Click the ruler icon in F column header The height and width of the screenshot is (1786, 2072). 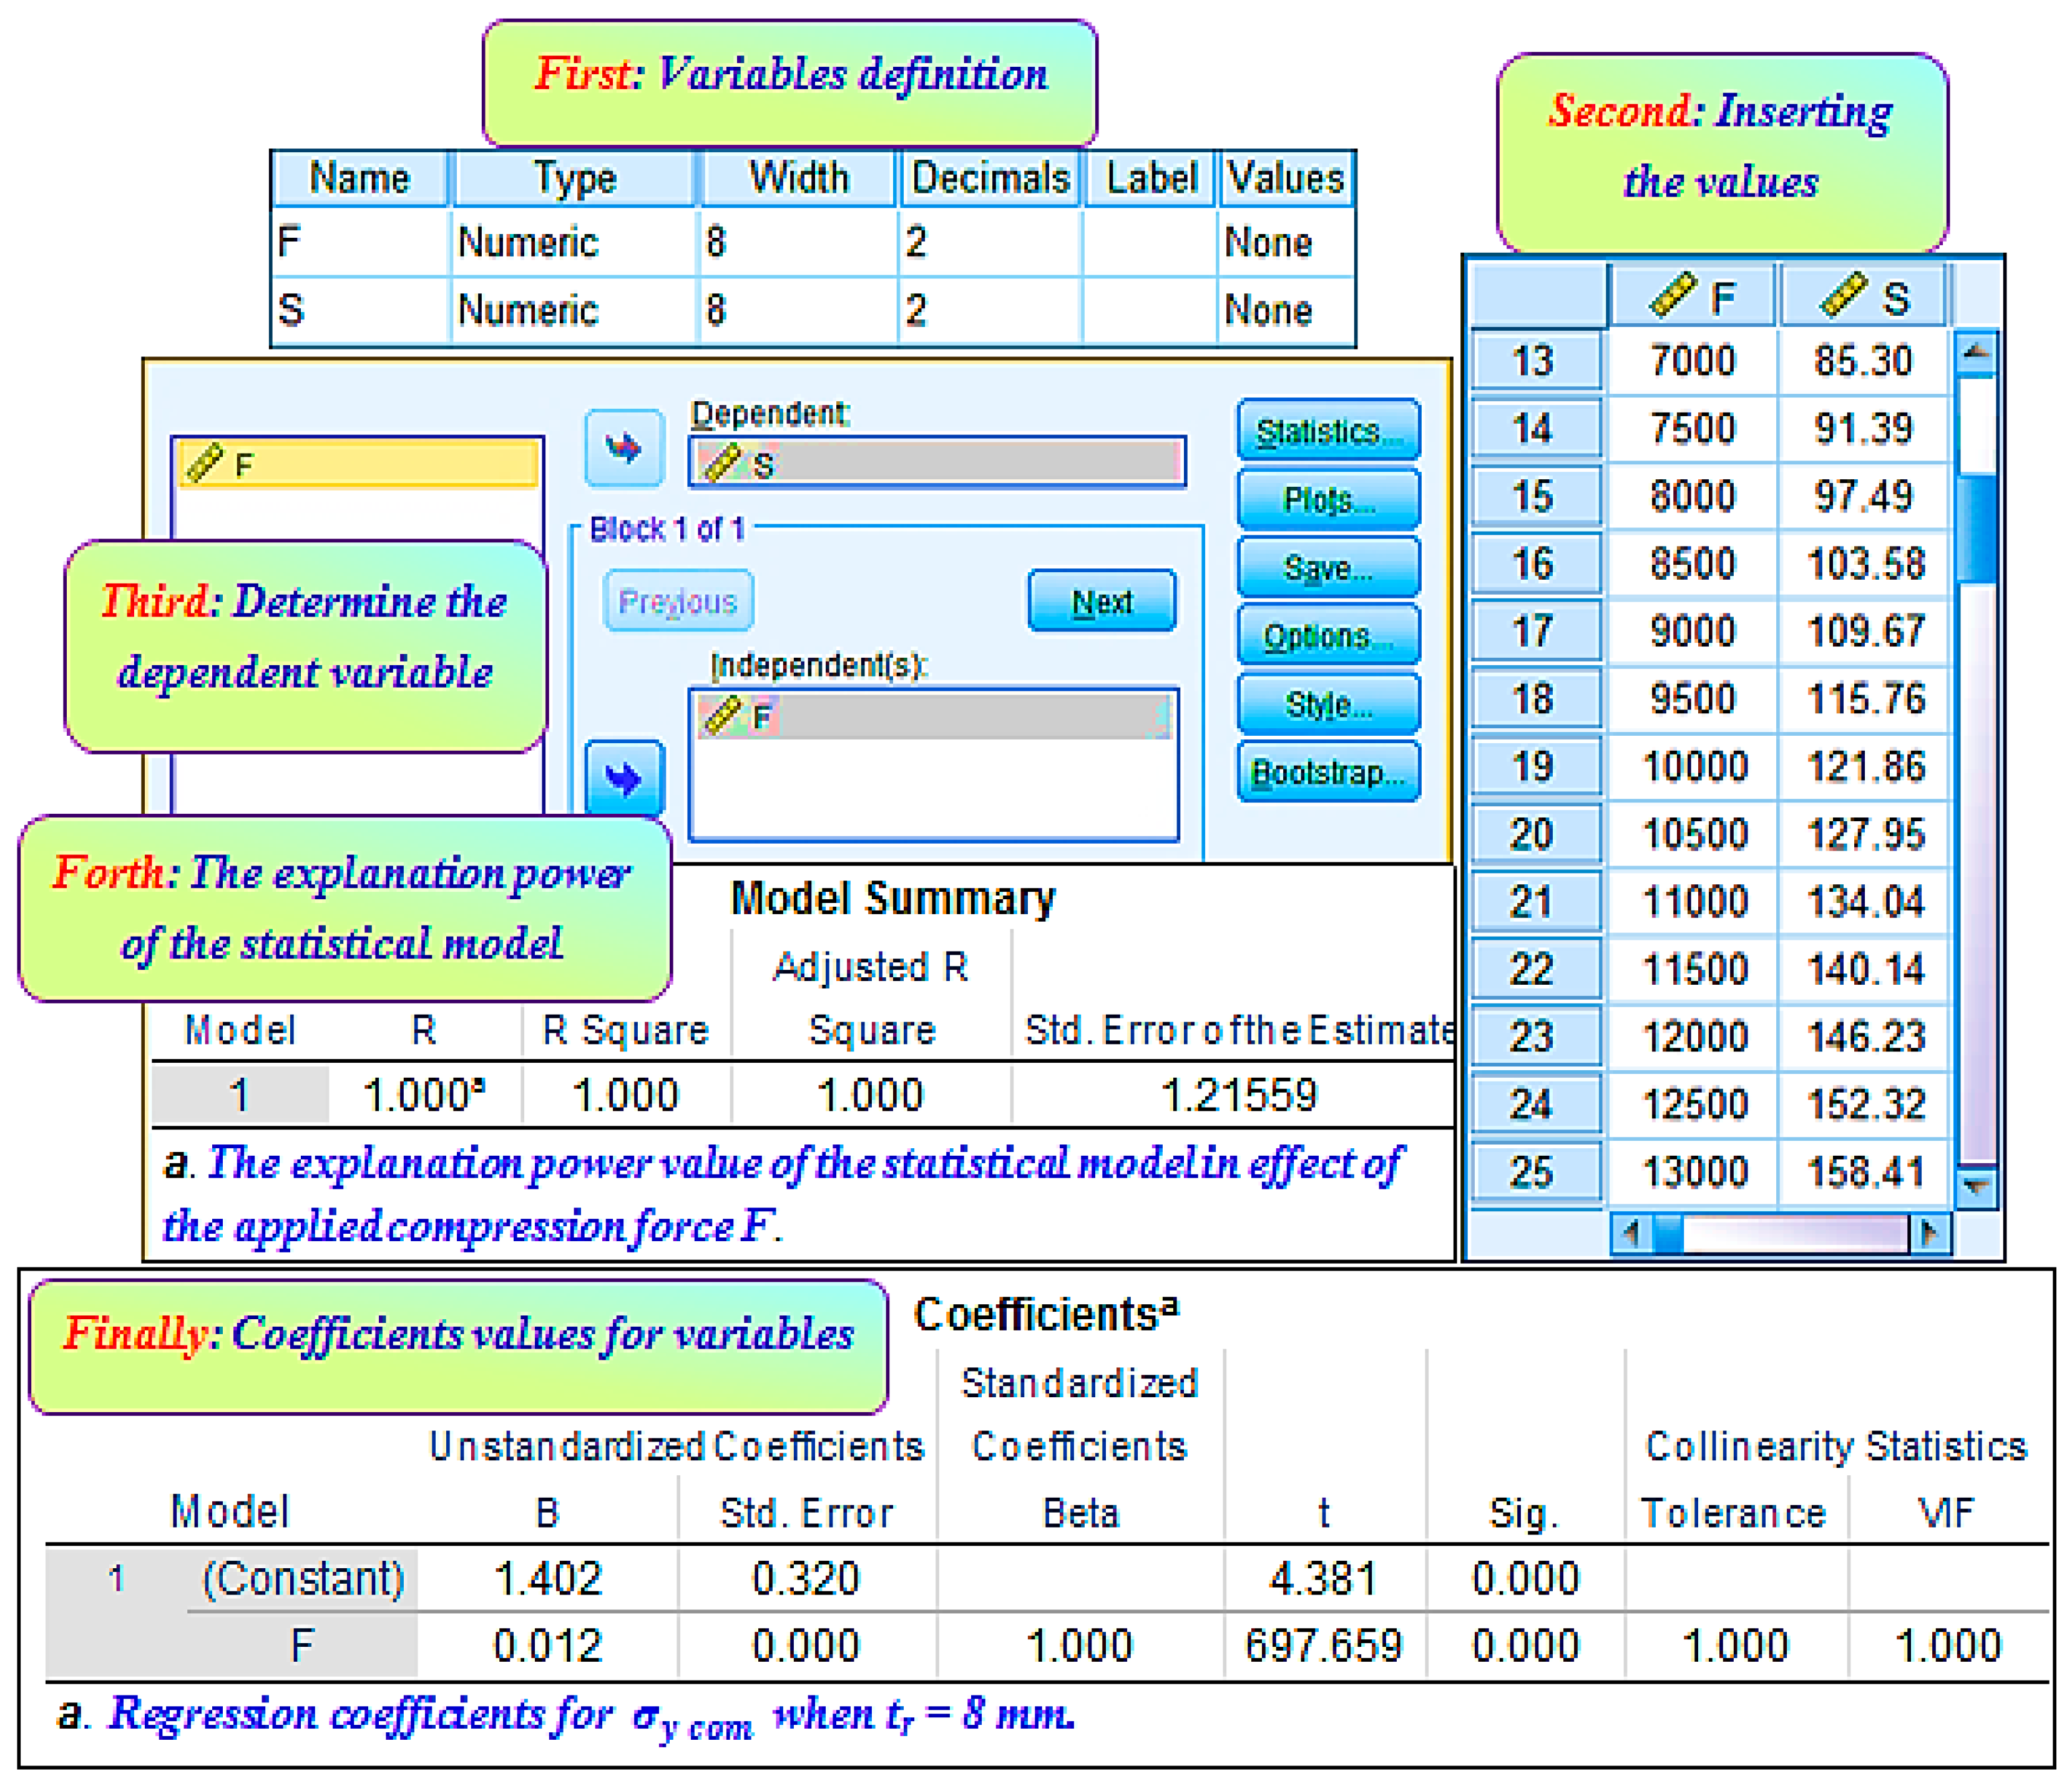(1673, 295)
